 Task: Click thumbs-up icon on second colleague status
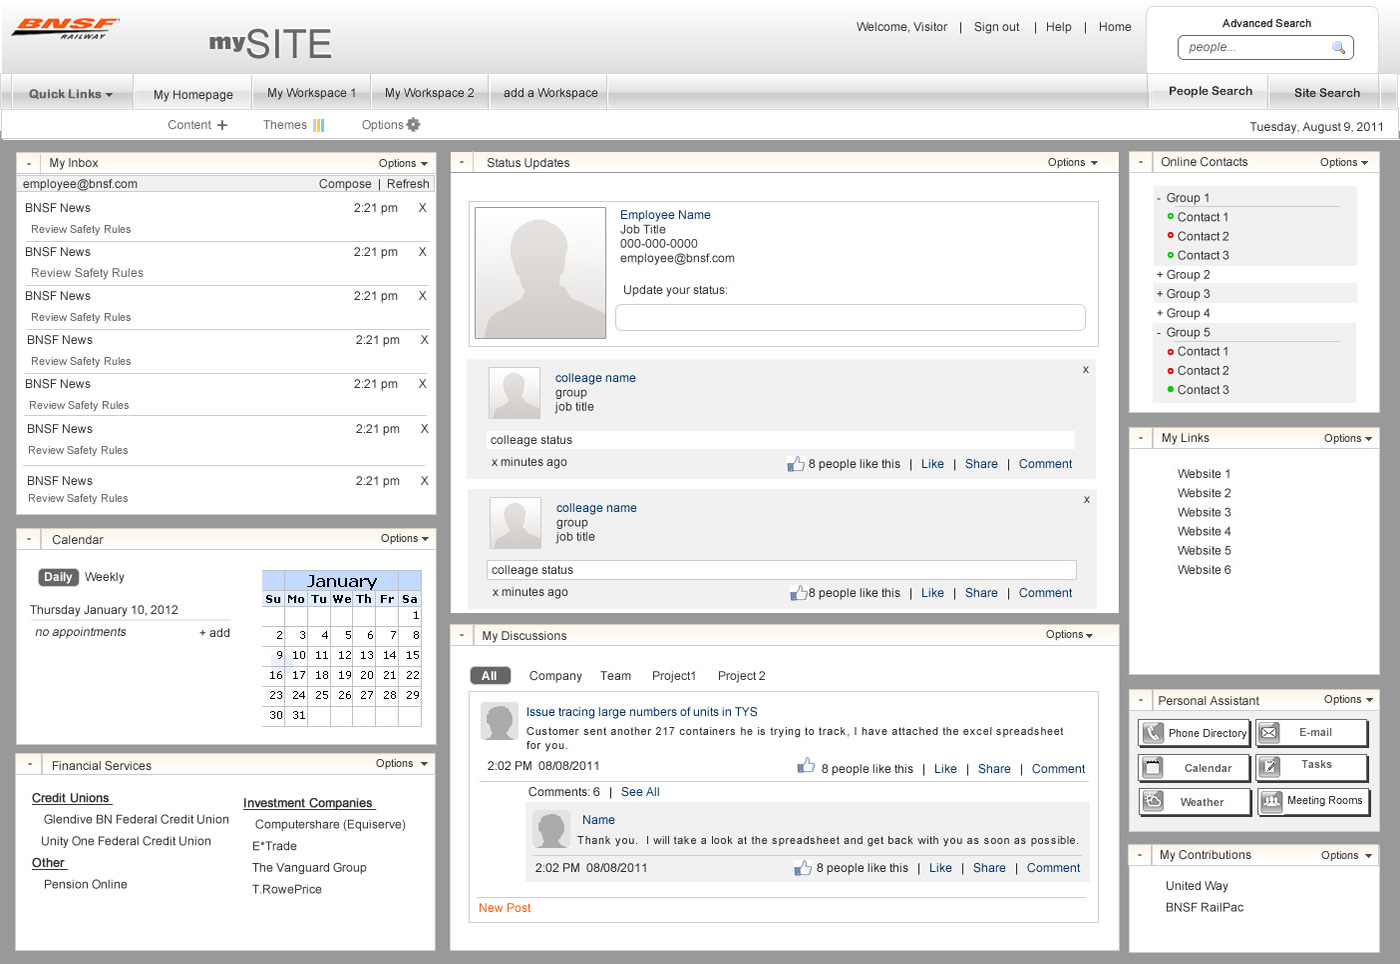click(799, 593)
